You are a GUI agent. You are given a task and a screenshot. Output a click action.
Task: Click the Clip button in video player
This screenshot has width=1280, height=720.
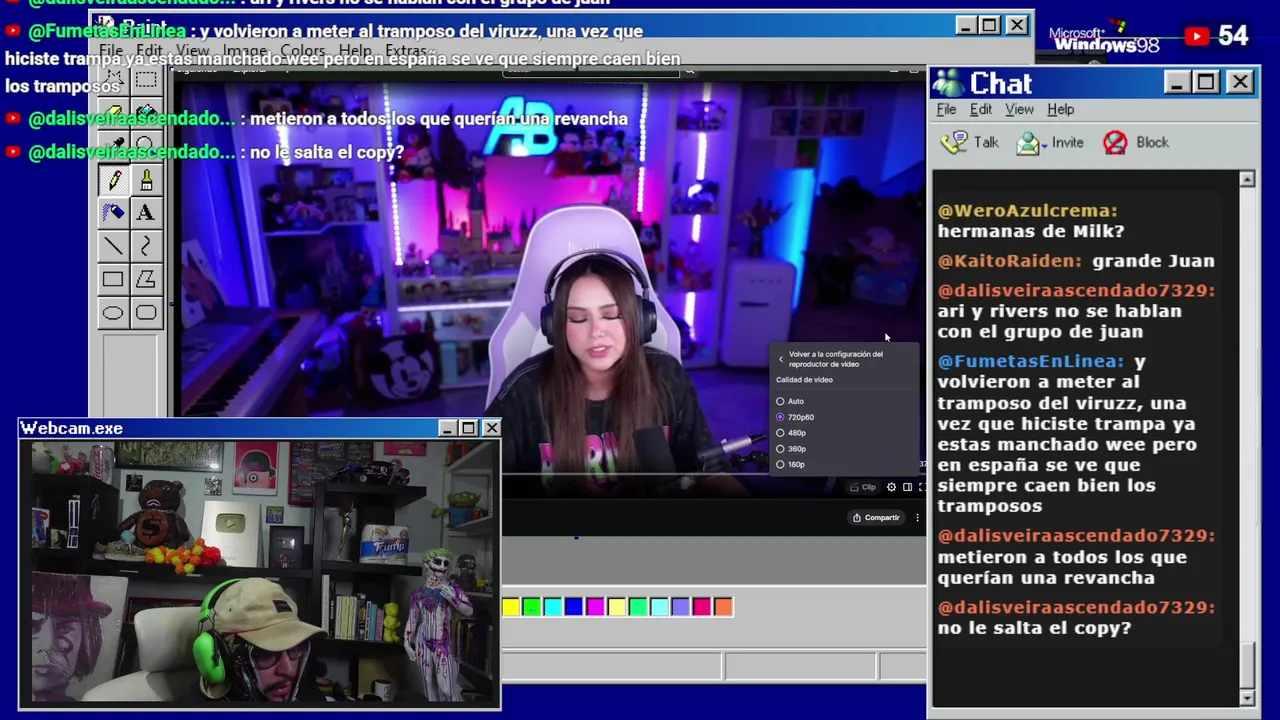tap(863, 487)
